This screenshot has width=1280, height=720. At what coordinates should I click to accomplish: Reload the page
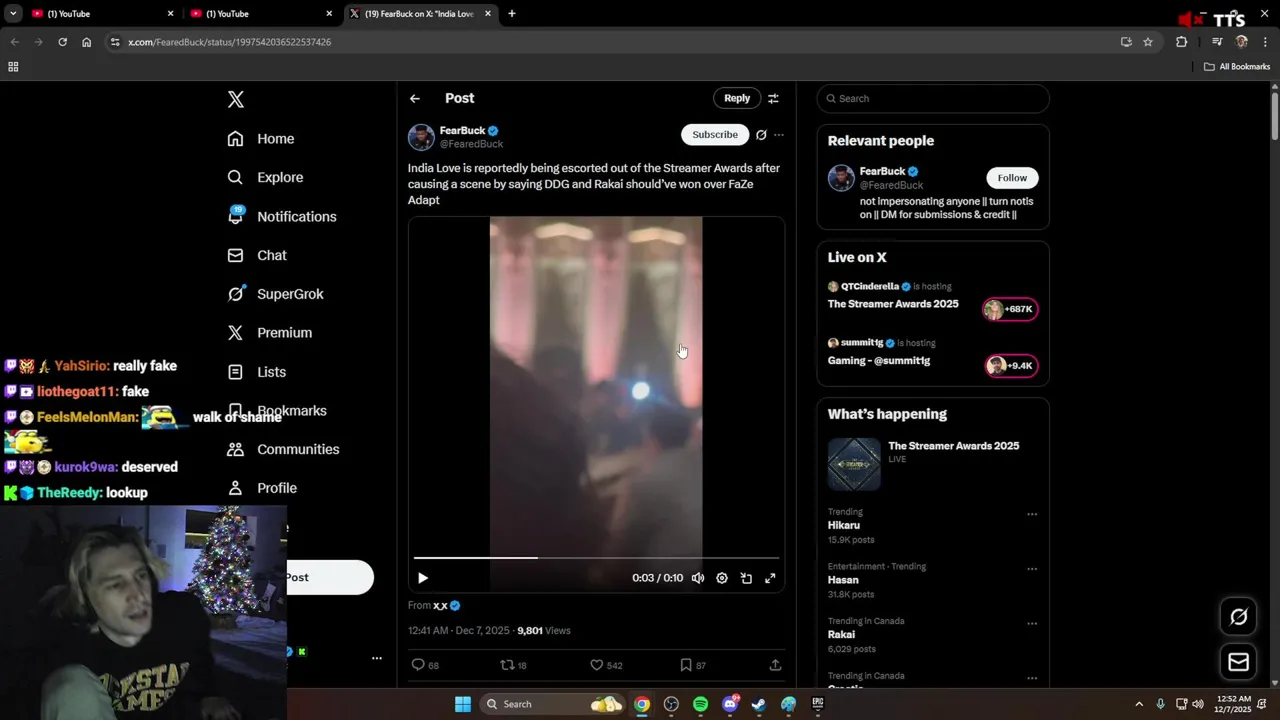pyautogui.click(x=63, y=42)
